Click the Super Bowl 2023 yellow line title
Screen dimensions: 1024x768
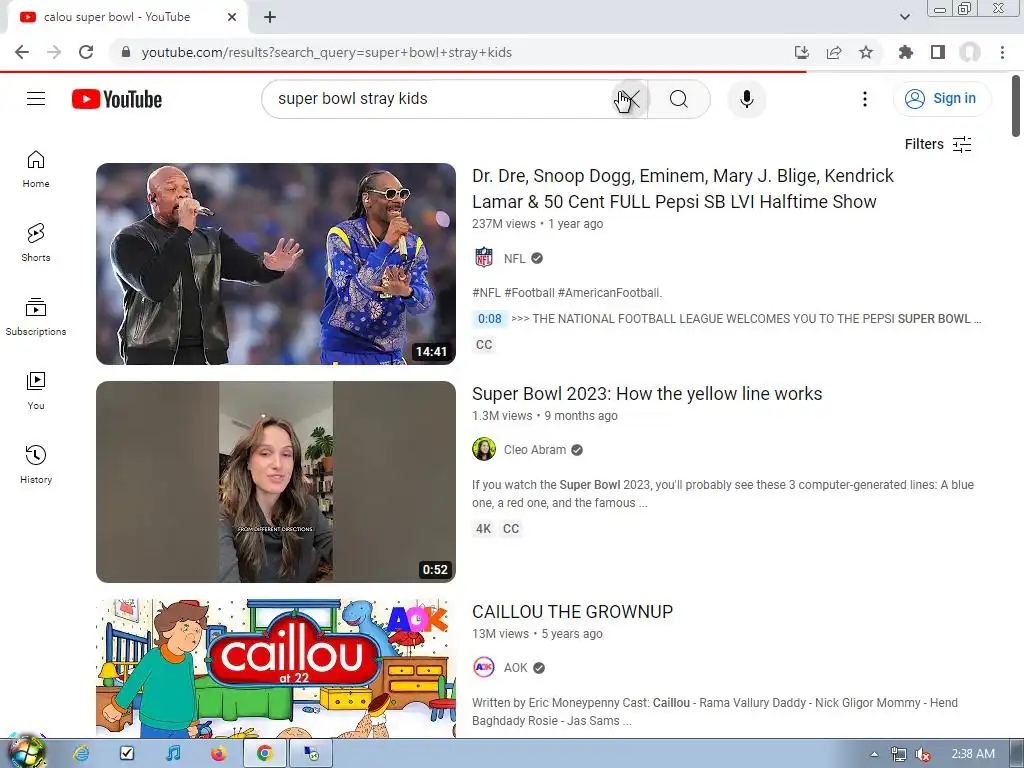tap(647, 394)
